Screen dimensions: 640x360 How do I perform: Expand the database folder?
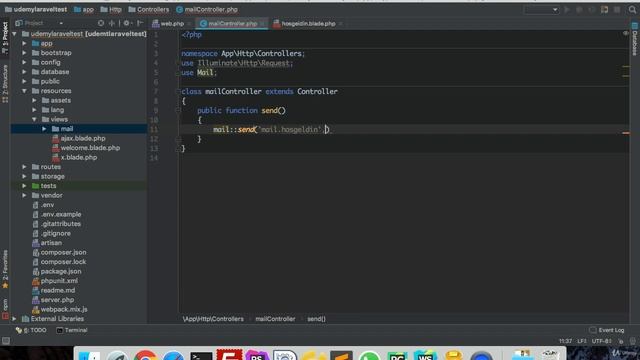(x=24, y=72)
